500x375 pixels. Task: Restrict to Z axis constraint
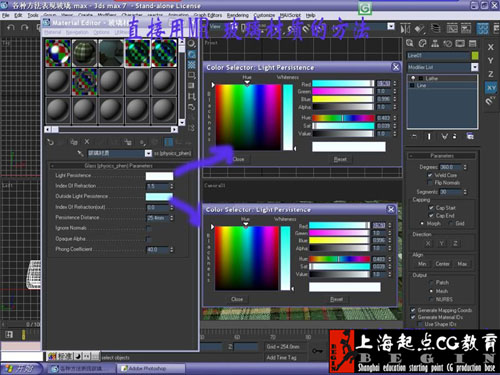(x=491, y=74)
